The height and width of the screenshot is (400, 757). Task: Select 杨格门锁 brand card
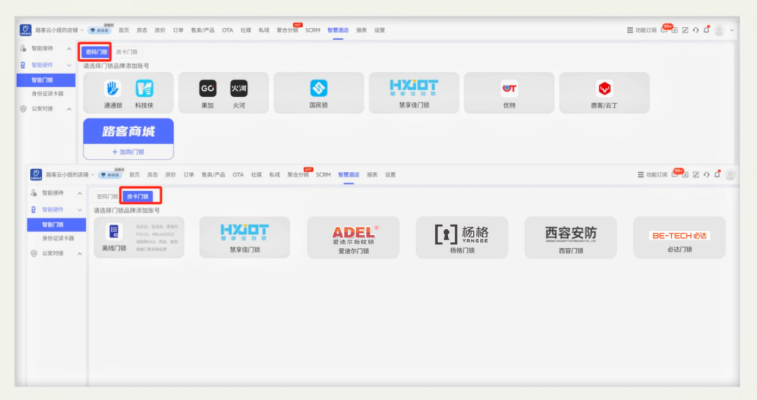click(x=462, y=237)
